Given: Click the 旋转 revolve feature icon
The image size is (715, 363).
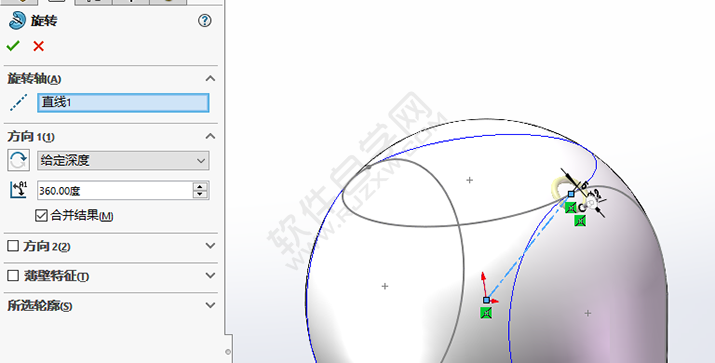Looking at the screenshot, I should pyautogui.click(x=17, y=21).
